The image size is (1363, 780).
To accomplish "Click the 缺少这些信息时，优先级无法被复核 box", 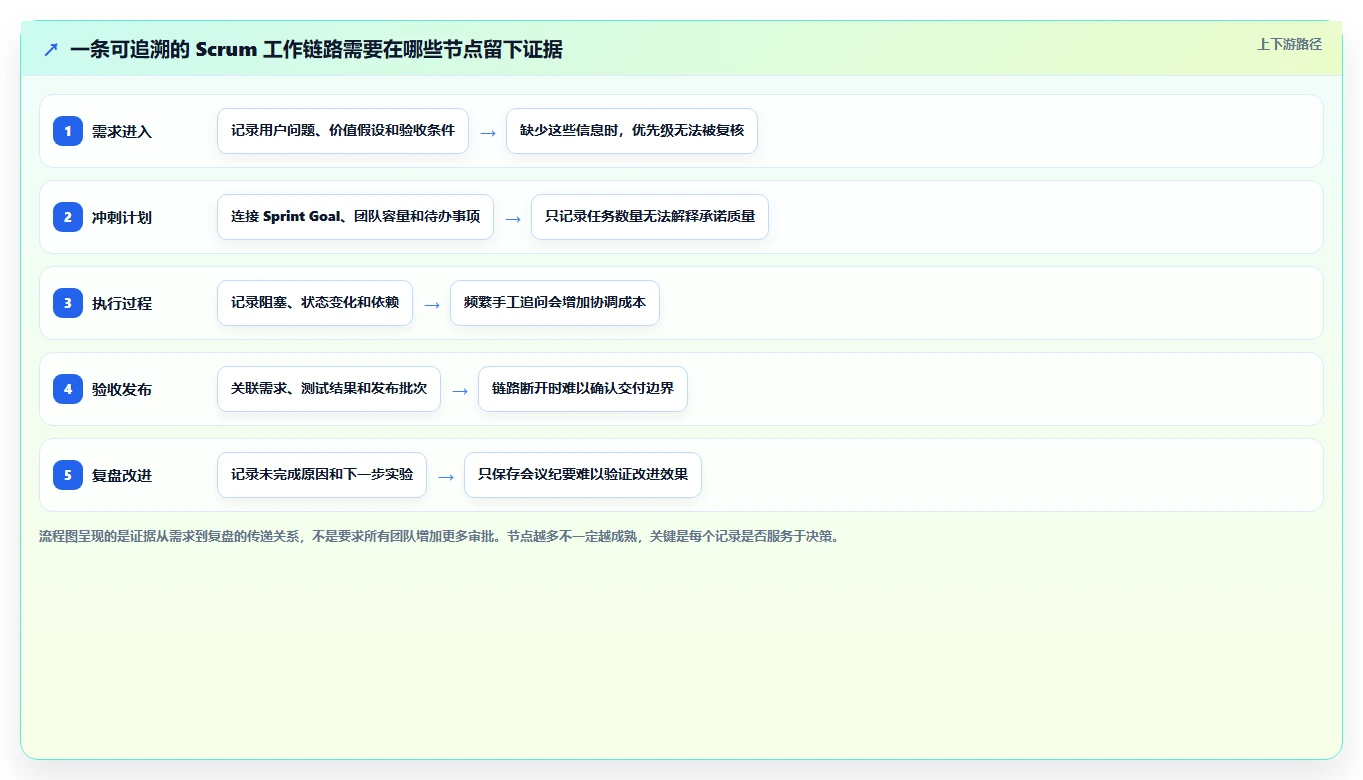I will pos(632,131).
